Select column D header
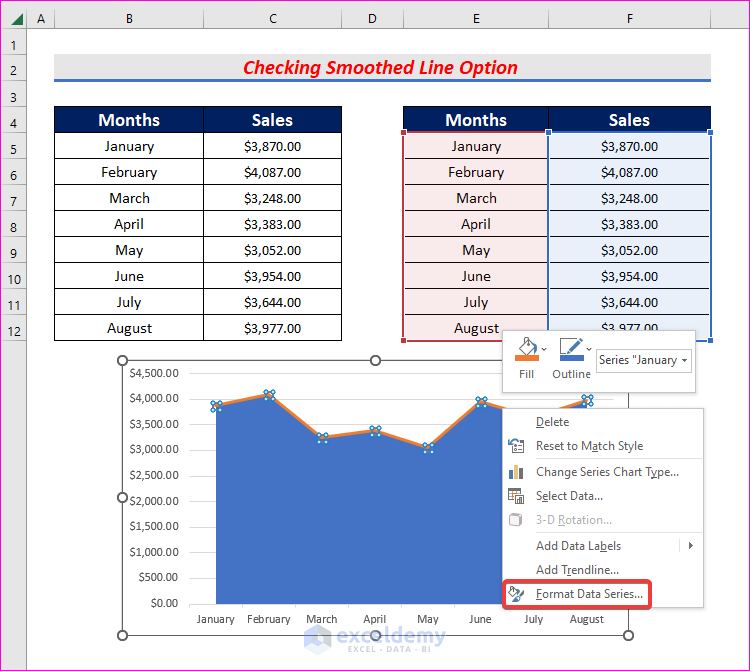Screen dimensions: 750x671 pos(372,19)
